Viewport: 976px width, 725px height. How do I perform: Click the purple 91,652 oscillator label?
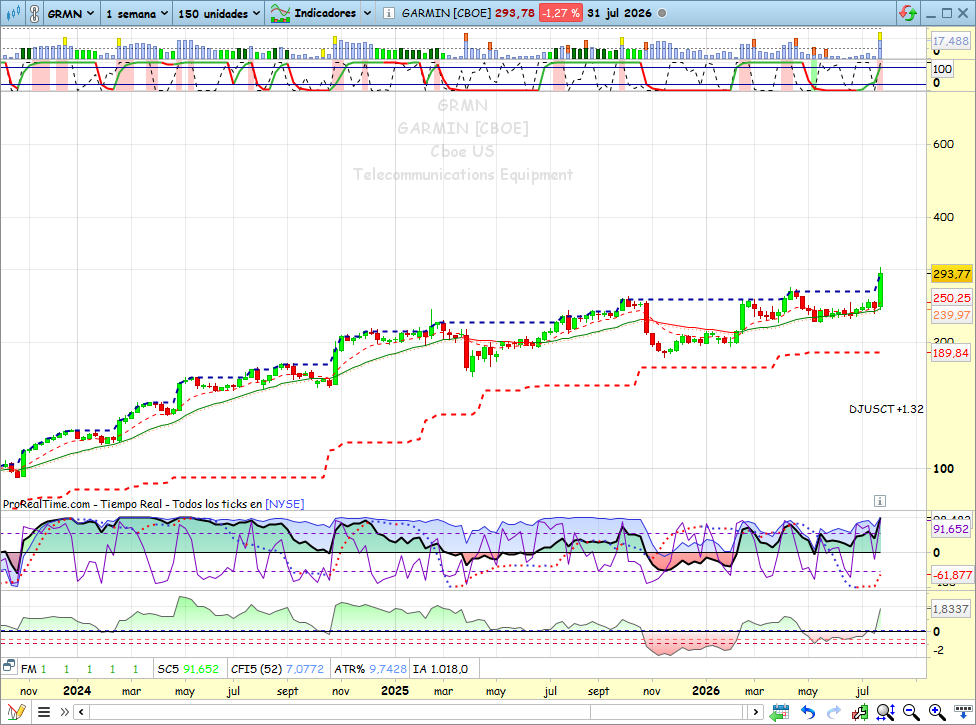point(950,529)
